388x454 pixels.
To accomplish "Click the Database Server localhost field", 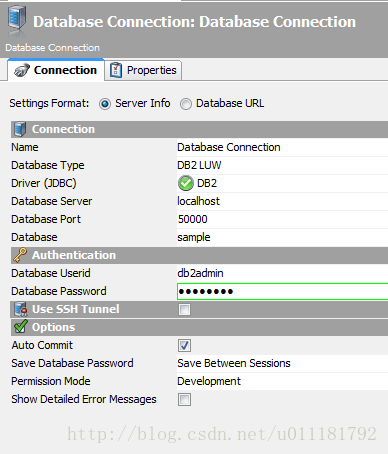I will (x=282, y=201).
